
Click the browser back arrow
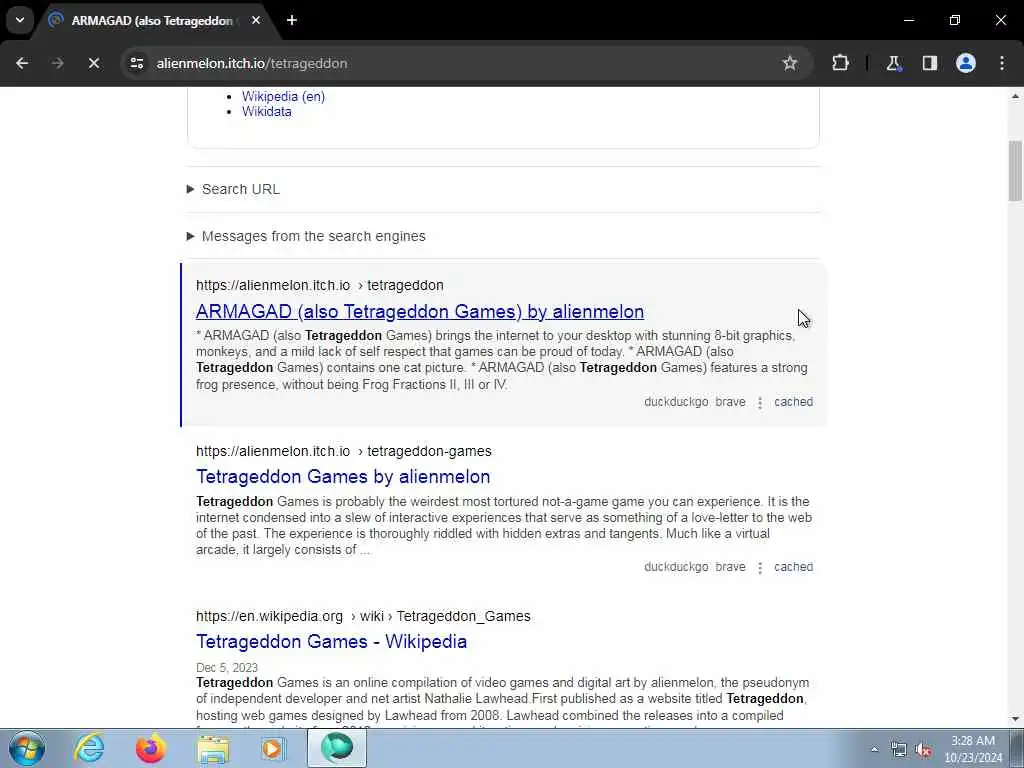pyautogui.click(x=22, y=63)
